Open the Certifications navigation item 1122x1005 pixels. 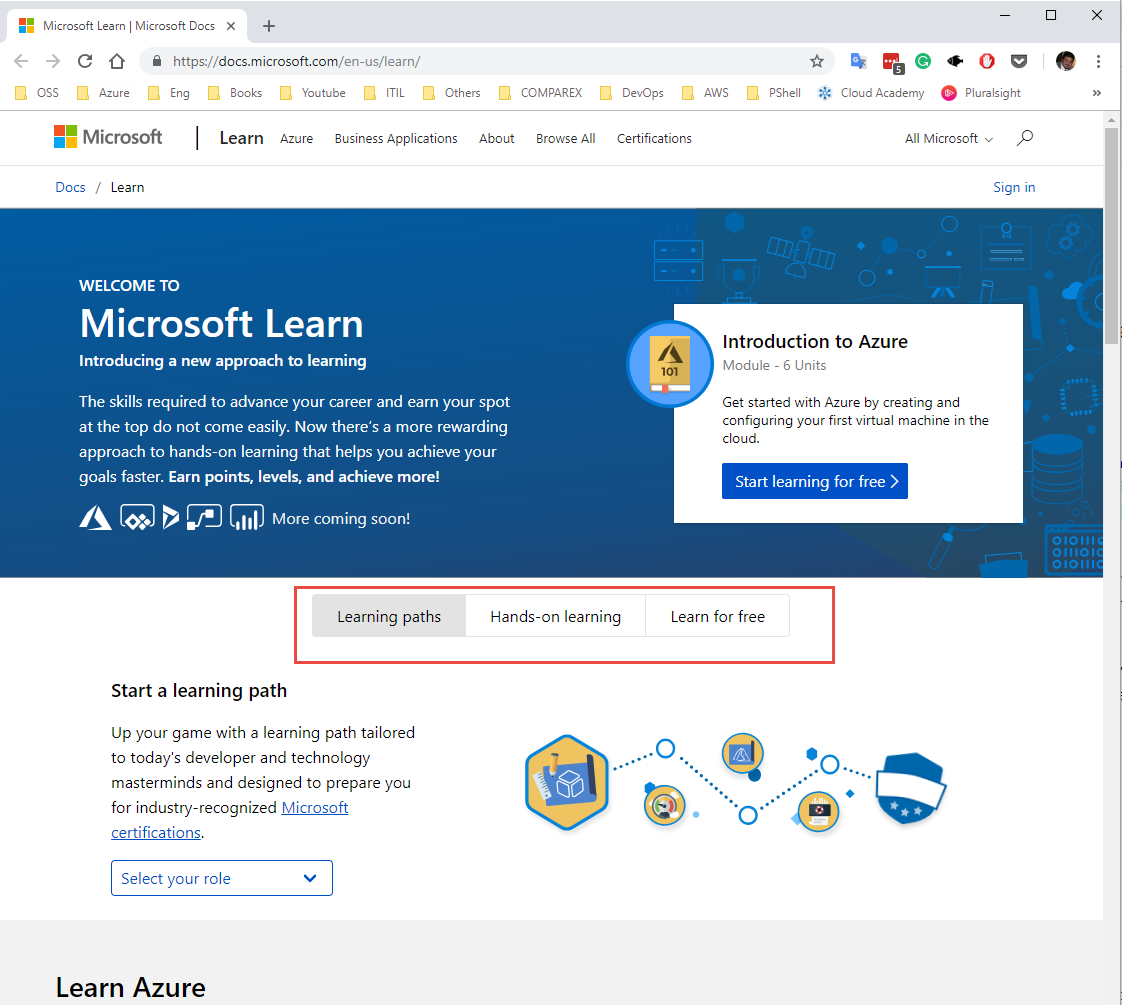[x=654, y=138]
